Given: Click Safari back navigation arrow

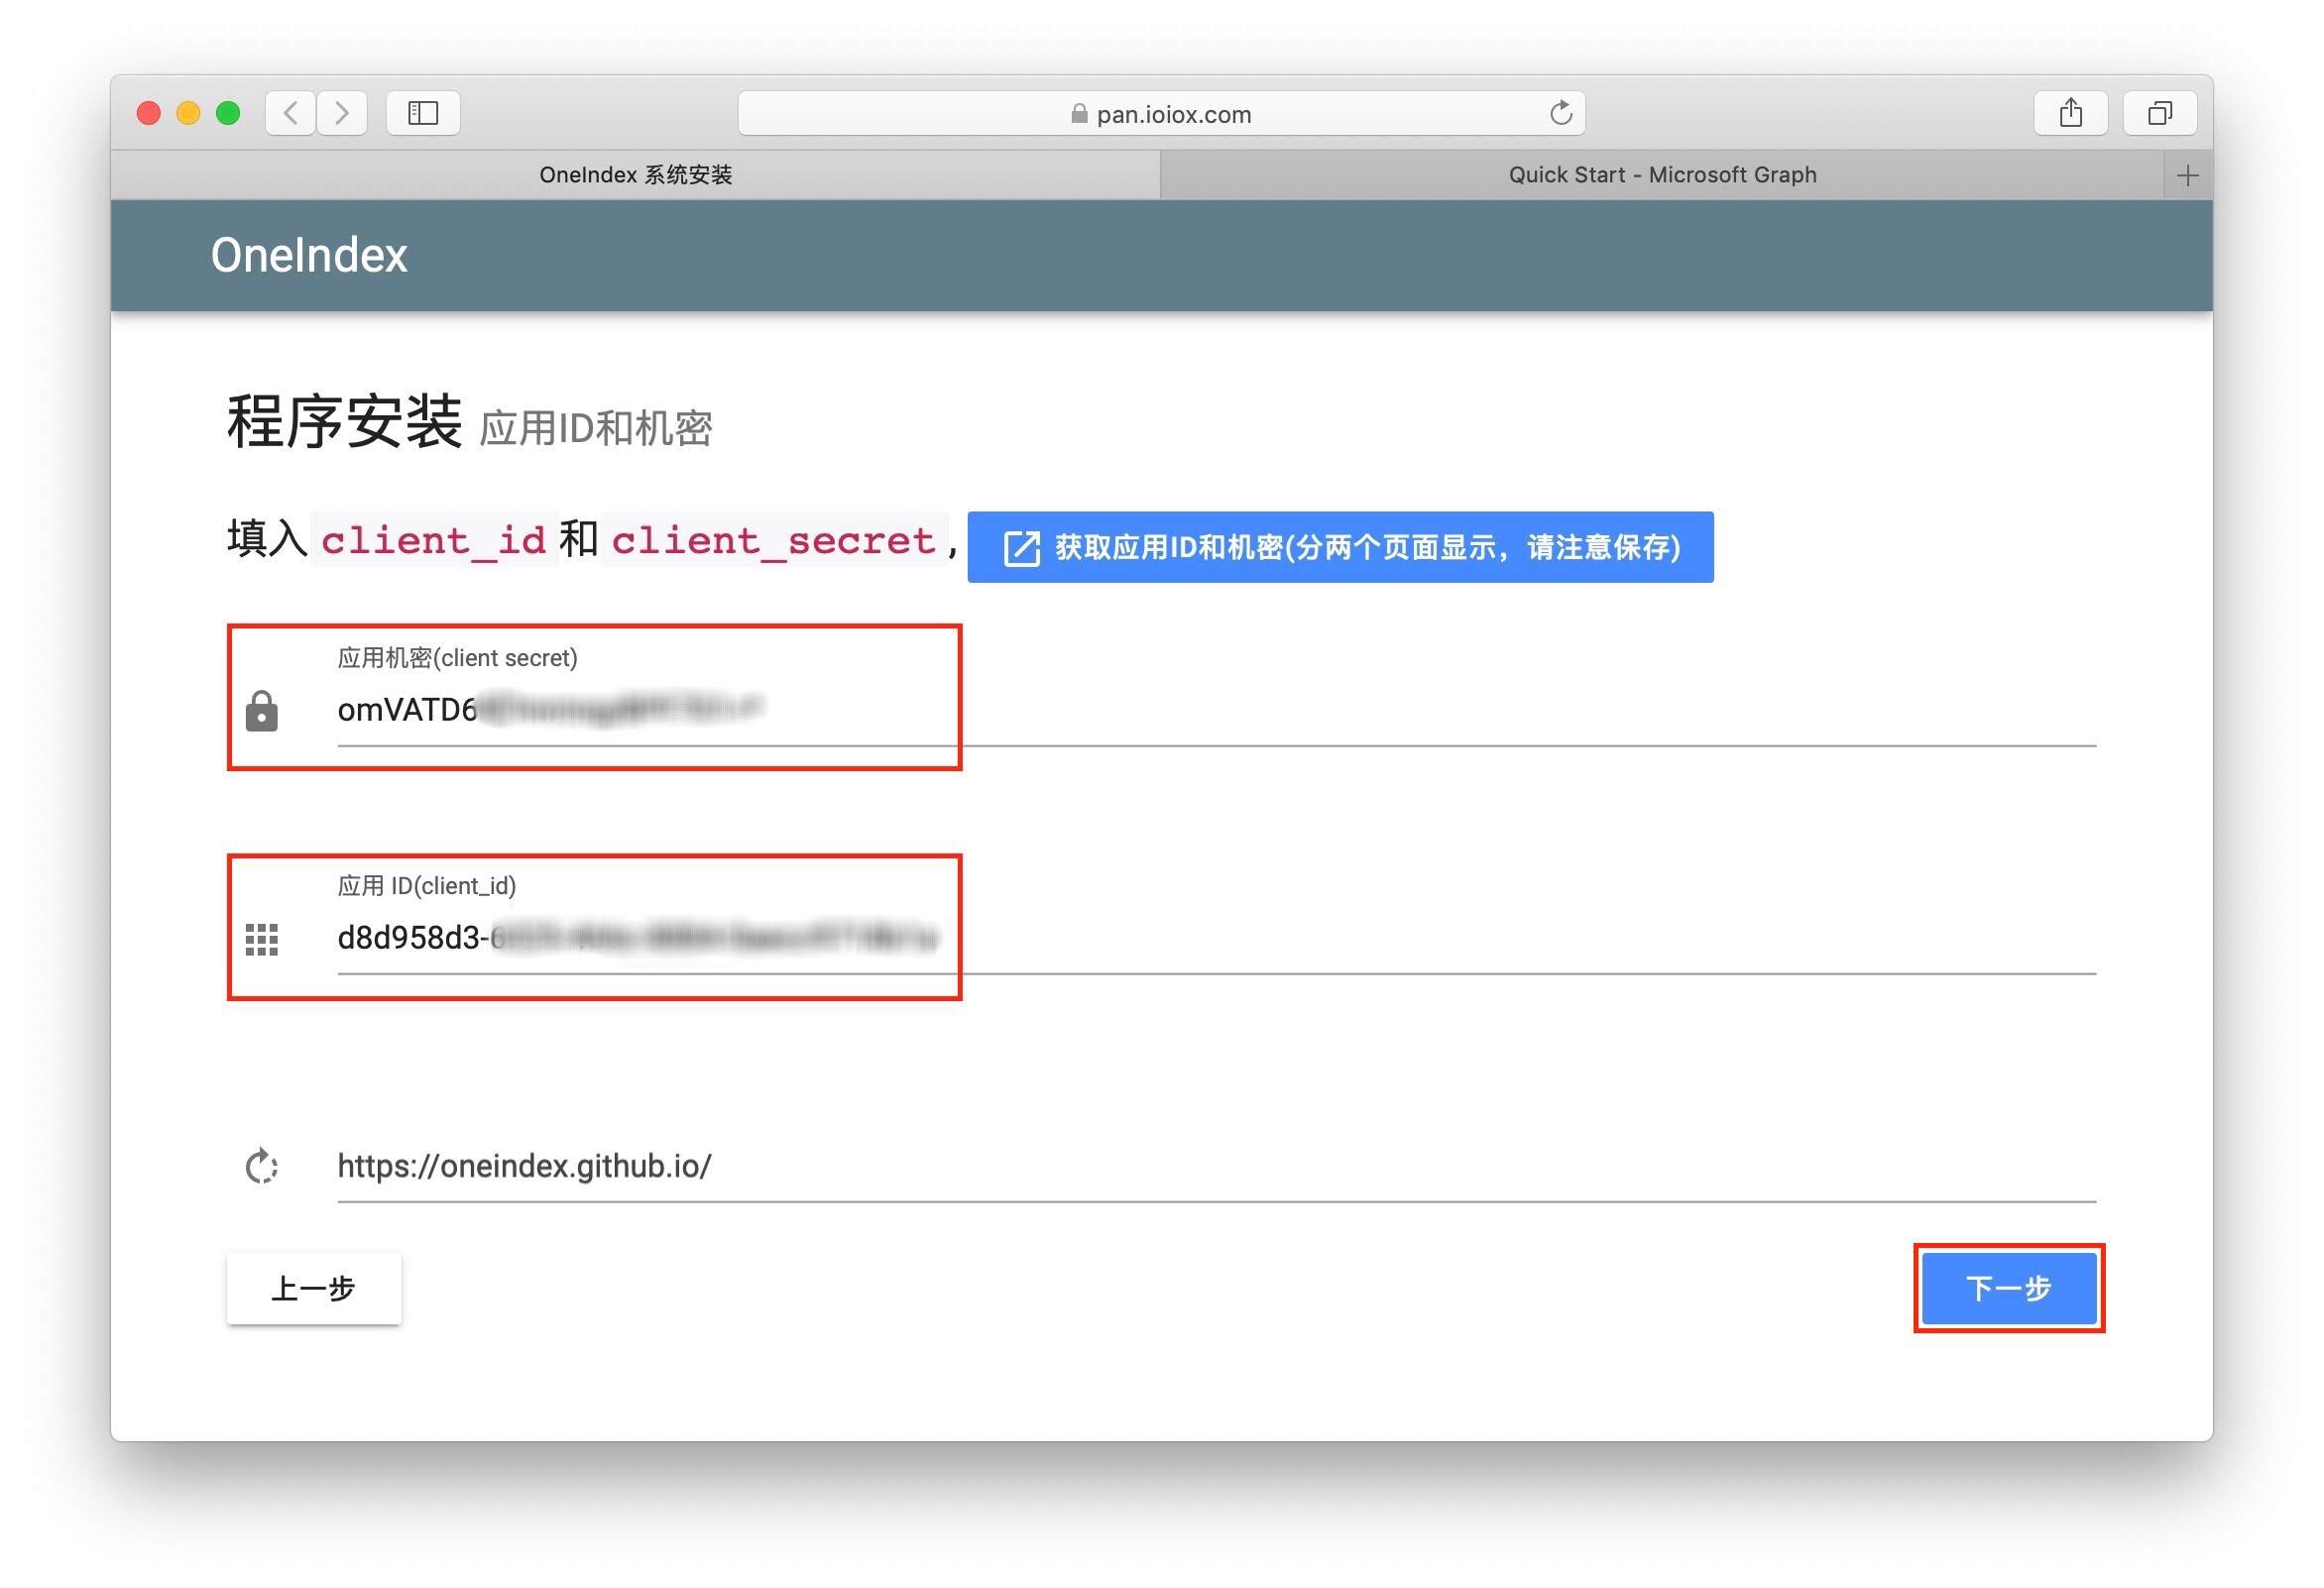Looking at the screenshot, I should point(291,113).
